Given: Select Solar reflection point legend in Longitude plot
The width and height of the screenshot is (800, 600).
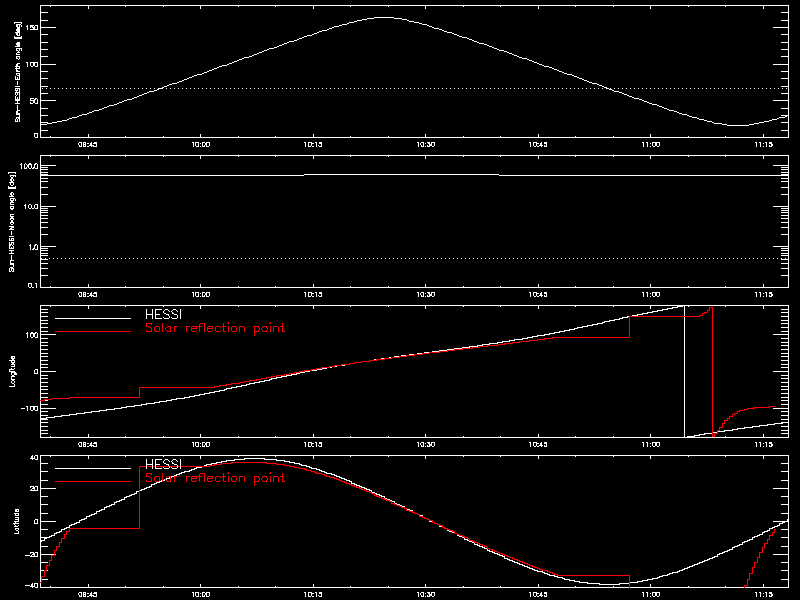Looking at the screenshot, I should pos(215,328).
